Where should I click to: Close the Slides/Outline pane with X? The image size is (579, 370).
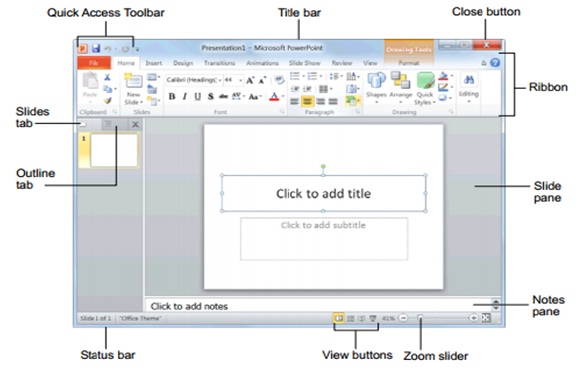point(136,124)
